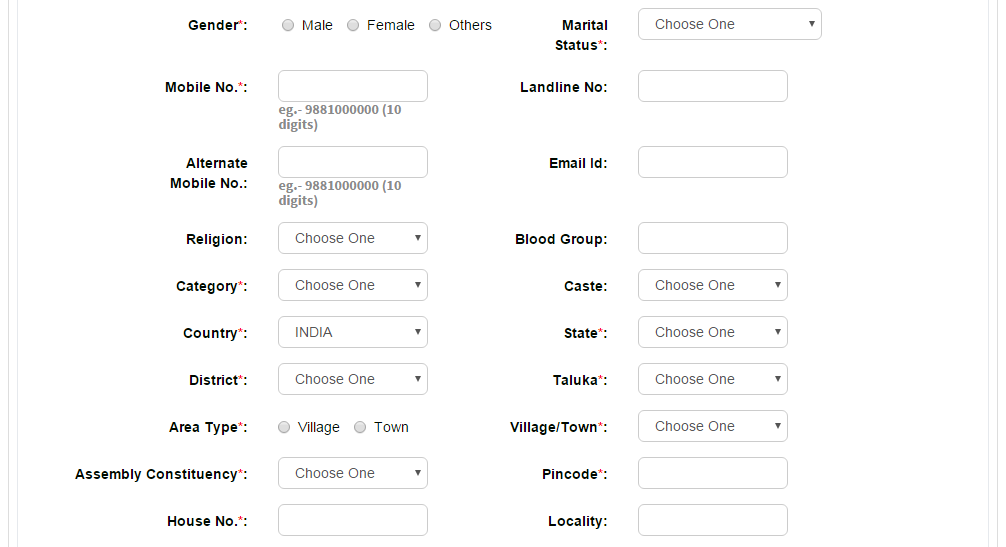Image resolution: width=1006 pixels, height=547 pixels.
Task: Open the Taluka dropdown
Action: pos(713,379)
